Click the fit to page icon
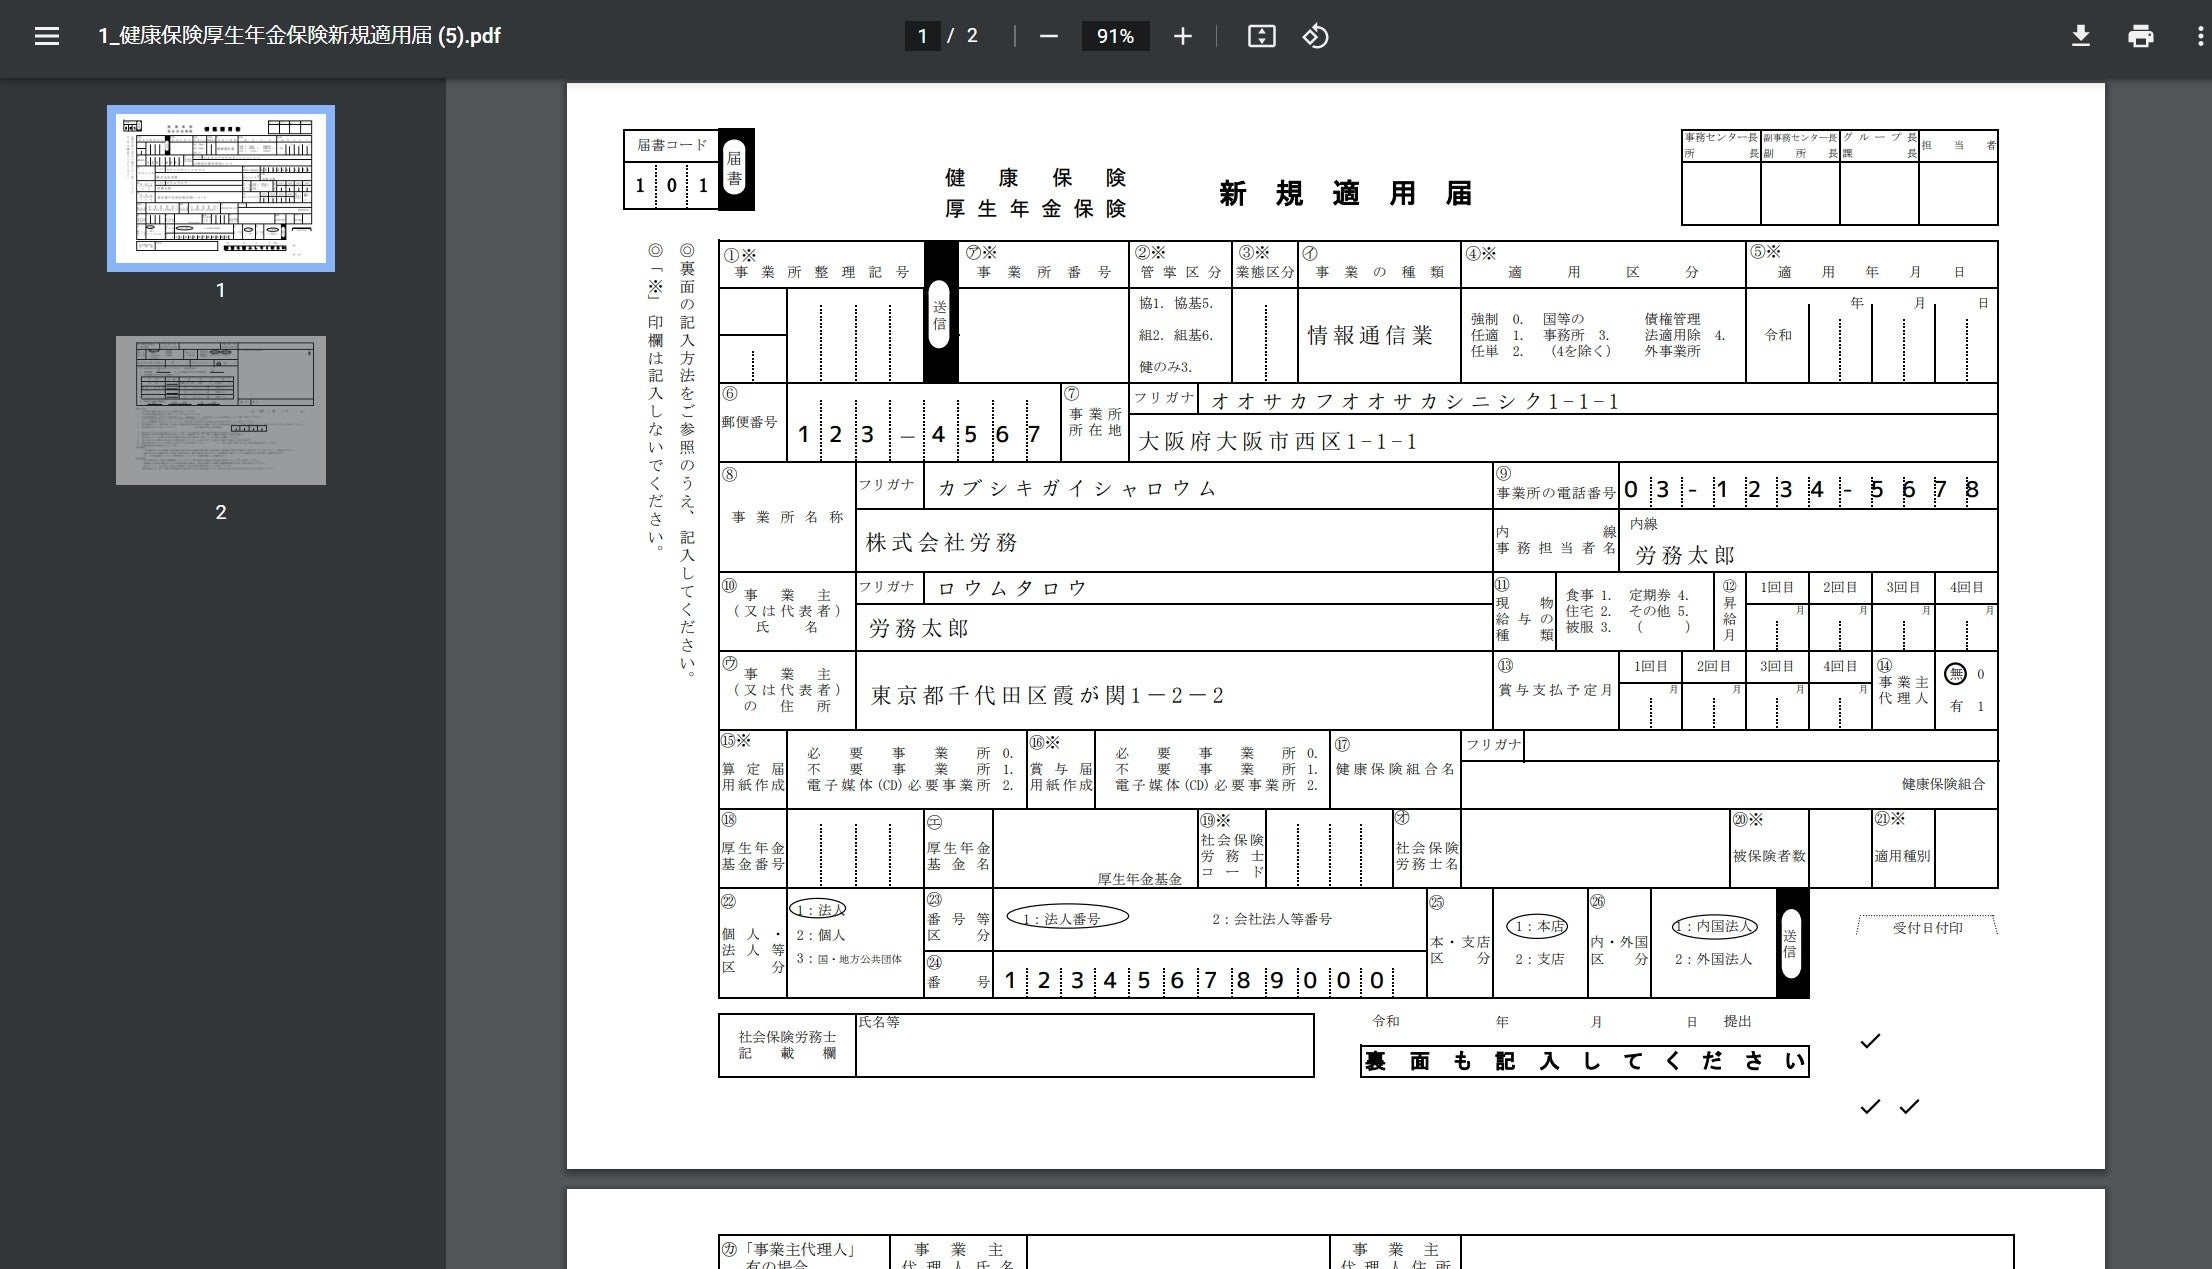 (1261, 36)
